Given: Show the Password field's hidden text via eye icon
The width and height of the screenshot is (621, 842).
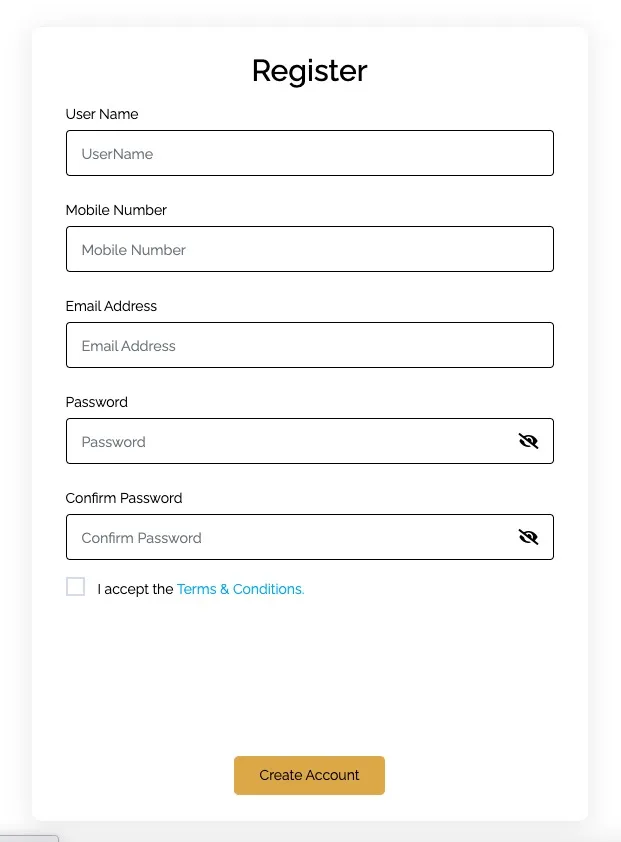Looking at the screenshot, I should pos(528,441).
